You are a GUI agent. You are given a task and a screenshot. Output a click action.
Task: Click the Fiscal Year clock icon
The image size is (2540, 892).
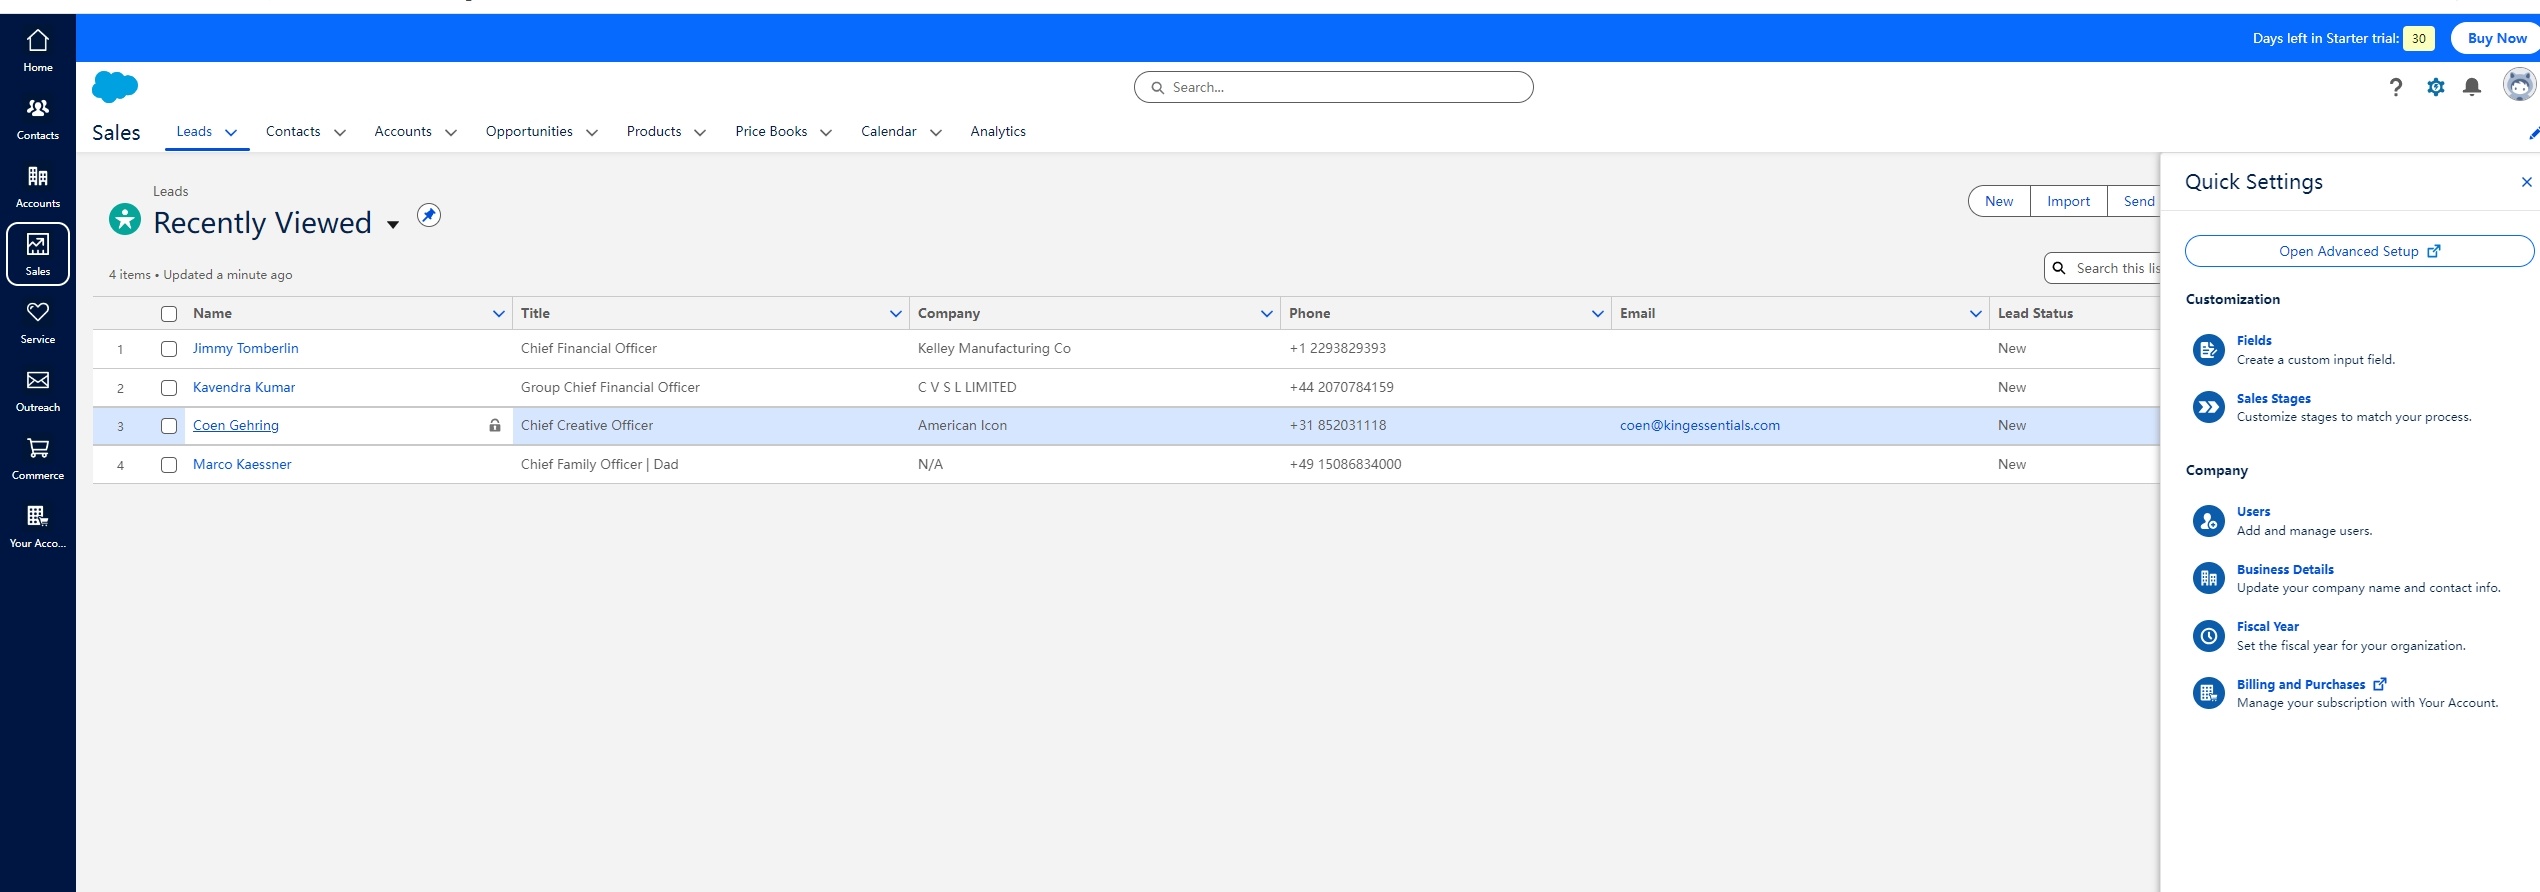(2208, 636)
